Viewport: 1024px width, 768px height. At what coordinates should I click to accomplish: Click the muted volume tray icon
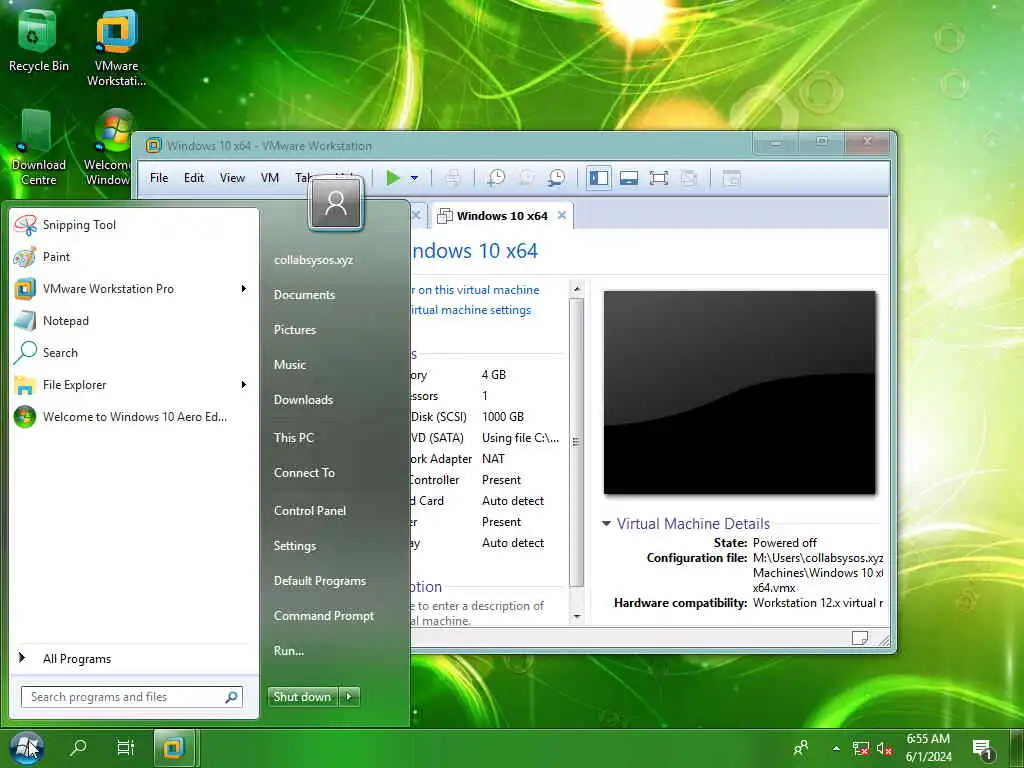884,748
